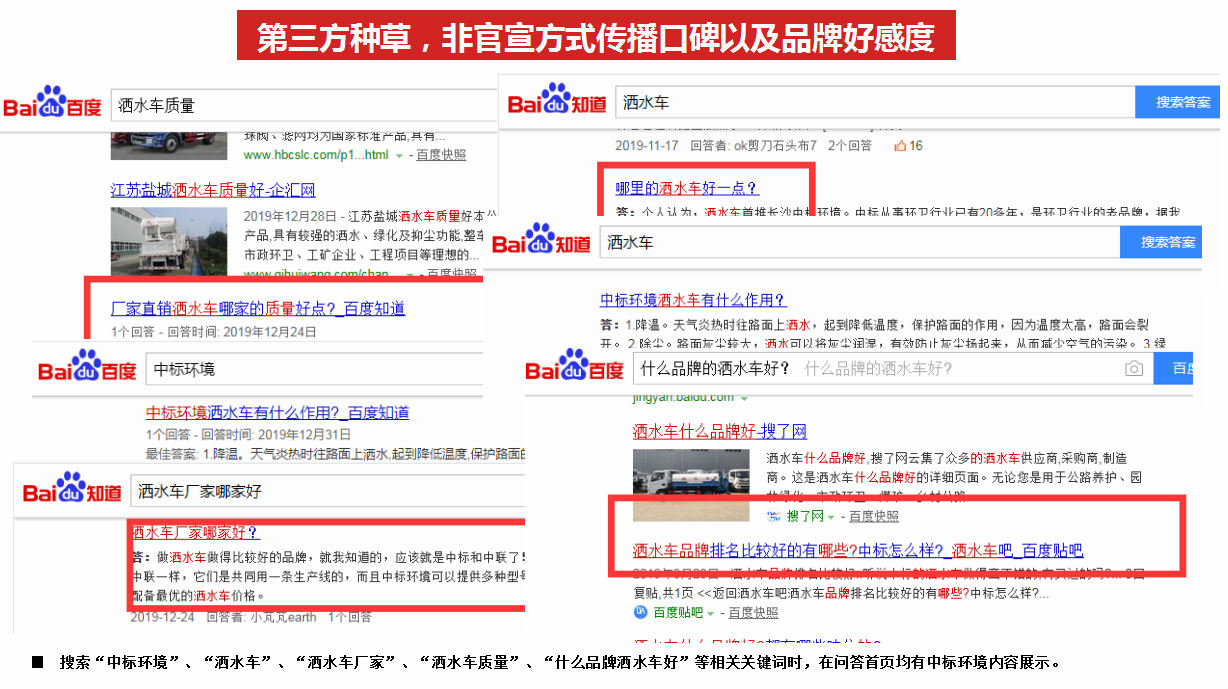Viewport: 1228px width, 689px height.
Task: Click the search box containing 洒水车质量
Action: (304, 106)
